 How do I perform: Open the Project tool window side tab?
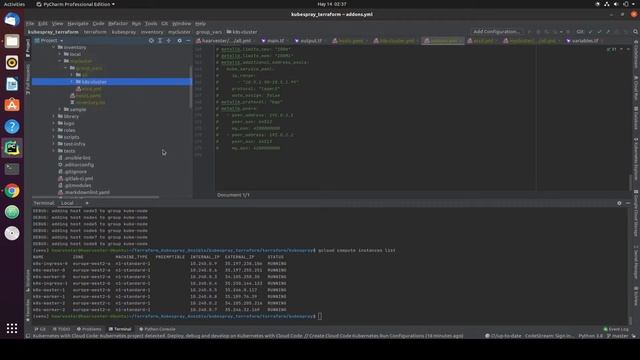[28, 49]
